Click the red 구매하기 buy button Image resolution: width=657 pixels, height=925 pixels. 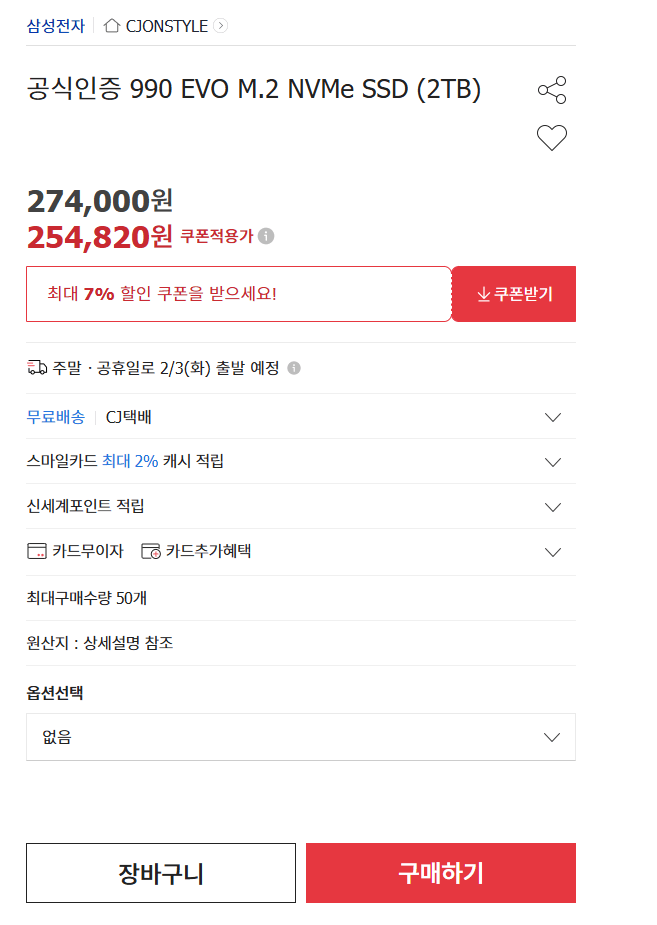click(x=441, y=873)
